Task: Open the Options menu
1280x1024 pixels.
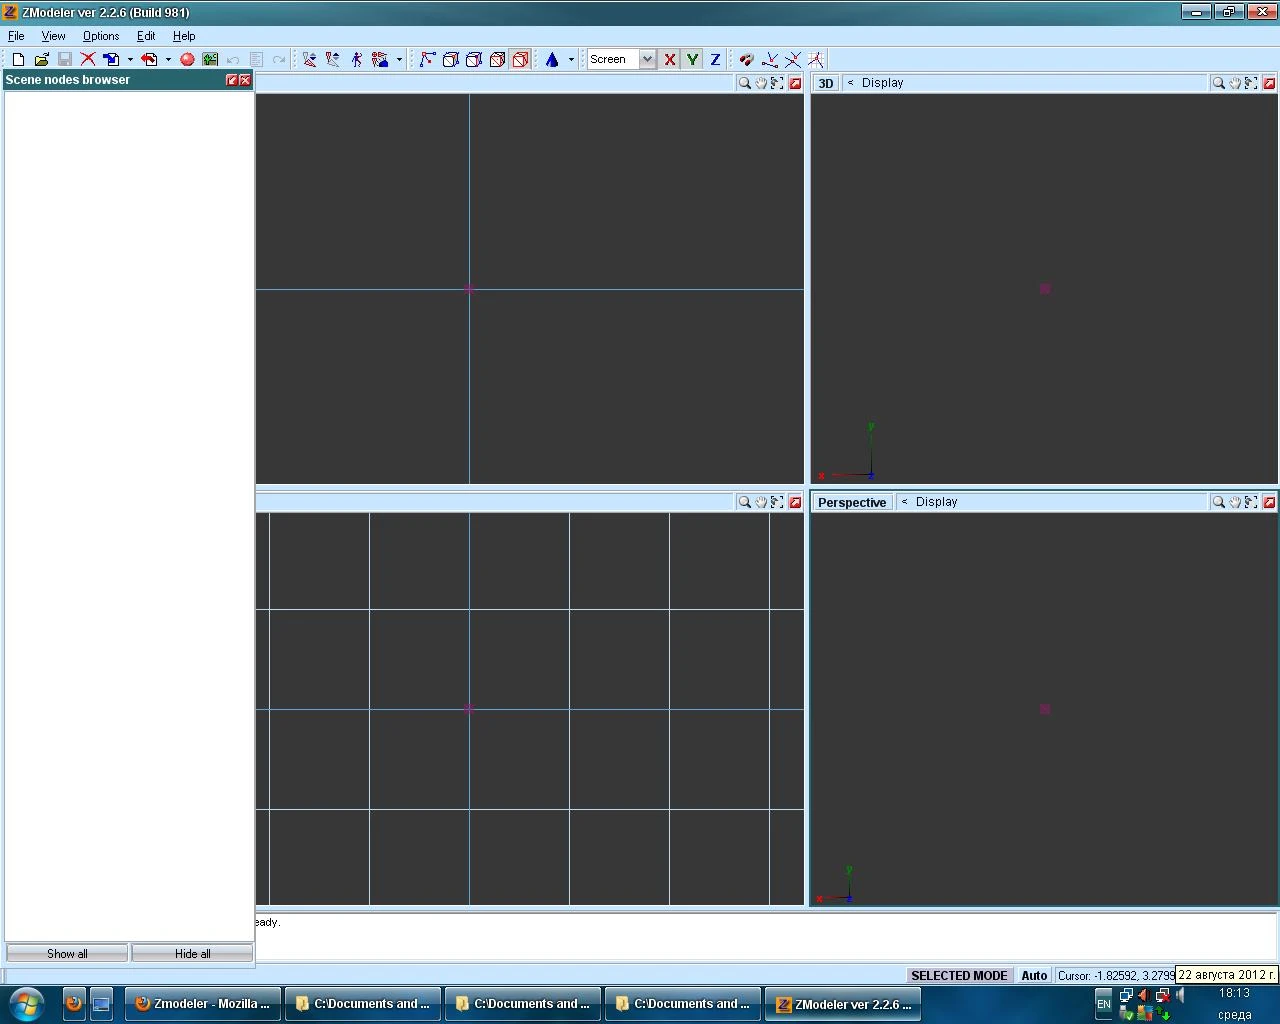Action: click(x=100, y=35)
